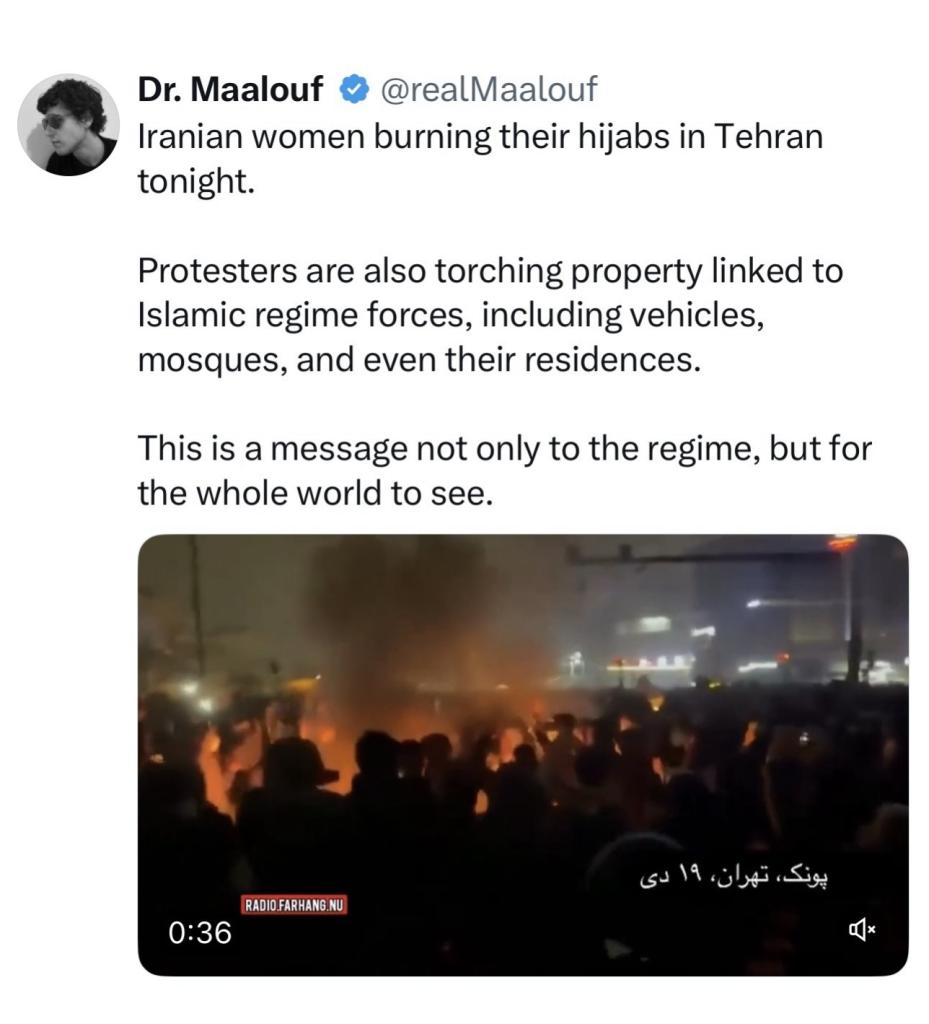Screen dimensions: 929x1024
Task: Open Dr. Maalouf's profile picture
Action: tap(69, 124)
